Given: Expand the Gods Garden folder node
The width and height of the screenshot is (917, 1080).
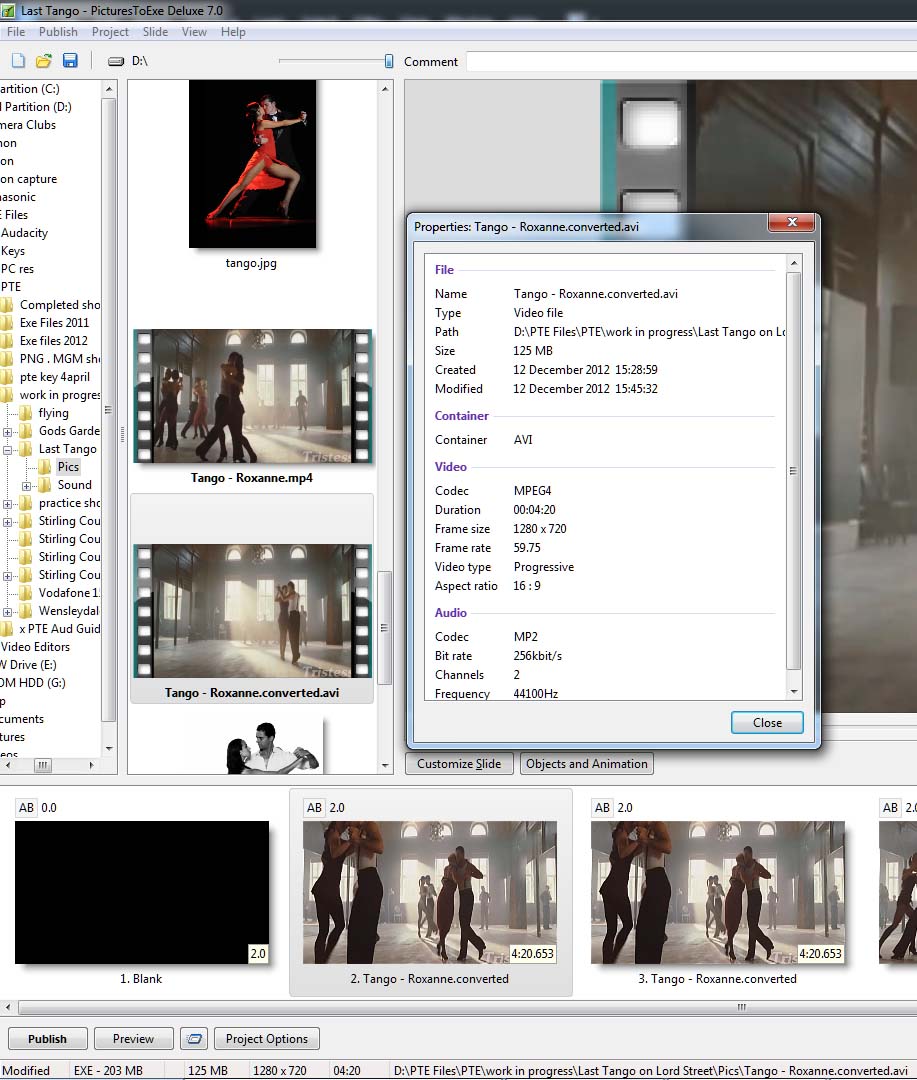Looking at the screenshot, I should pyautogui.click(x=8, y=432).
